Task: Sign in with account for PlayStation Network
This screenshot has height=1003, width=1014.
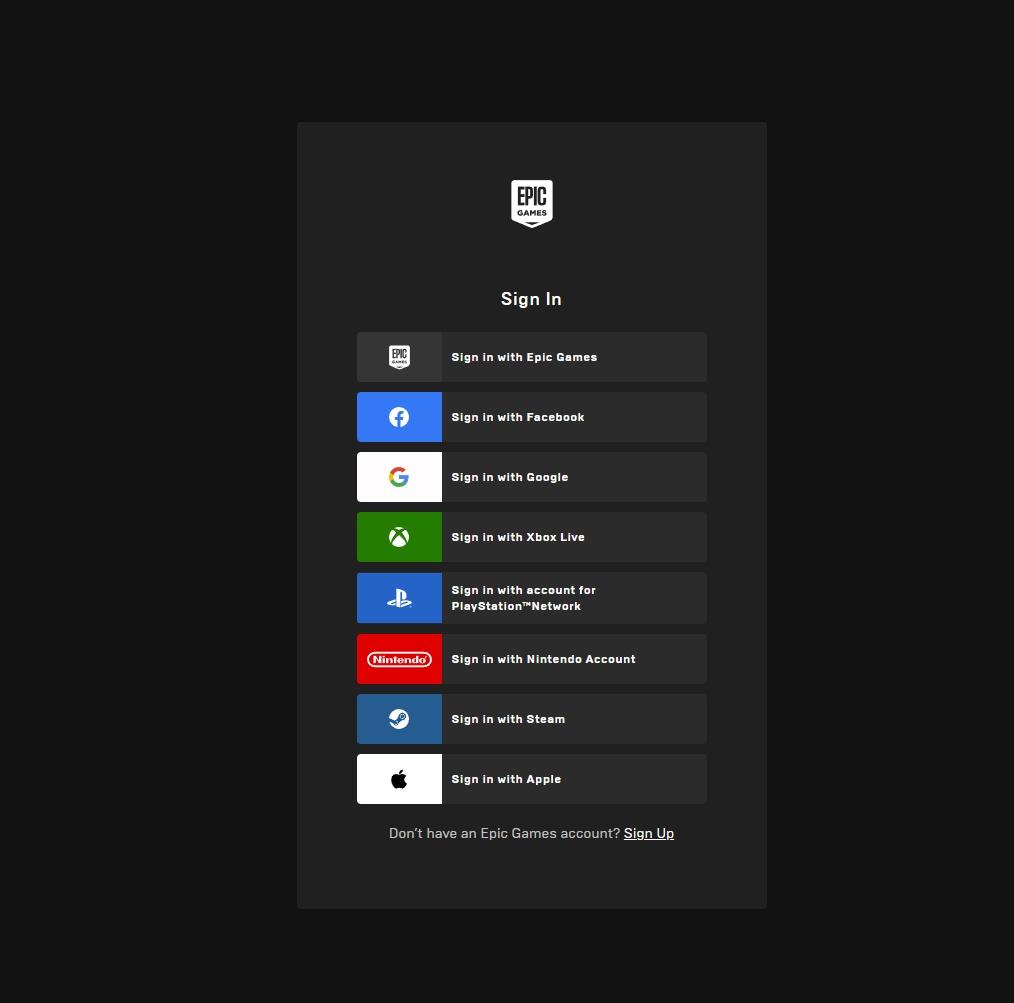Action: (531, 598)
